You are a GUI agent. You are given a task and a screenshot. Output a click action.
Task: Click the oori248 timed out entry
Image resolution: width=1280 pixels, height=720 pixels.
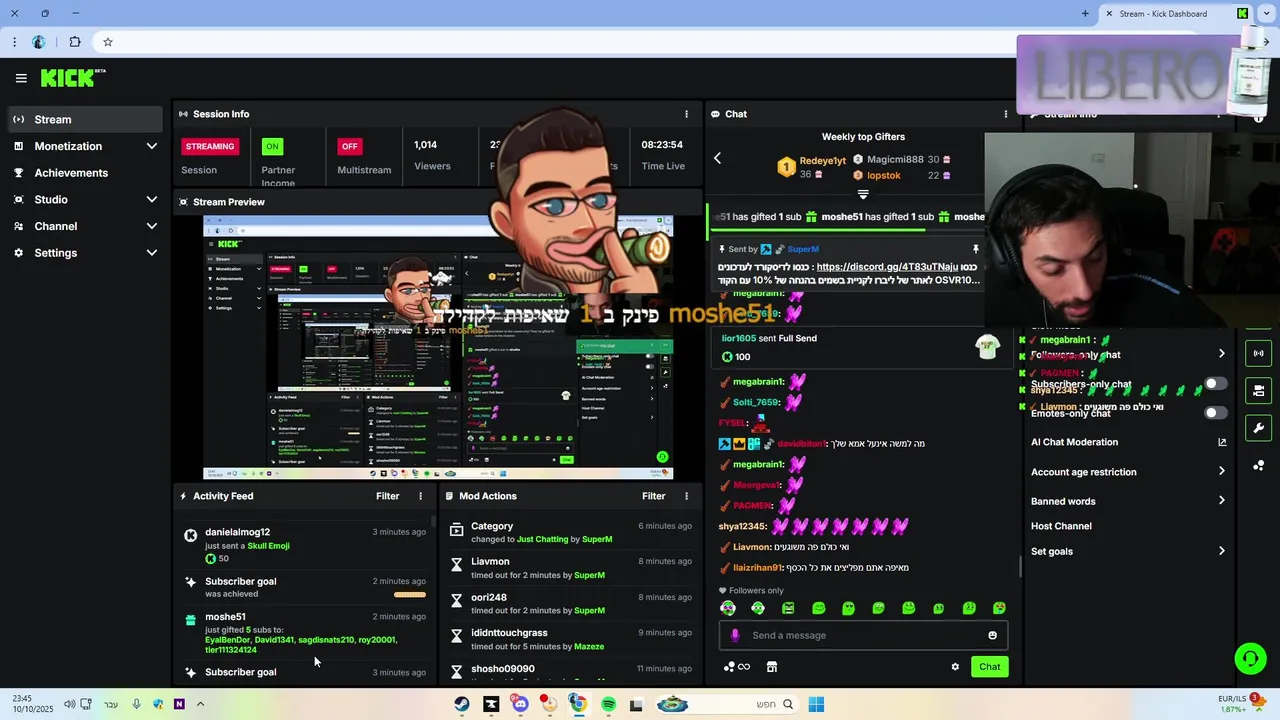click(x=570, y=603)
